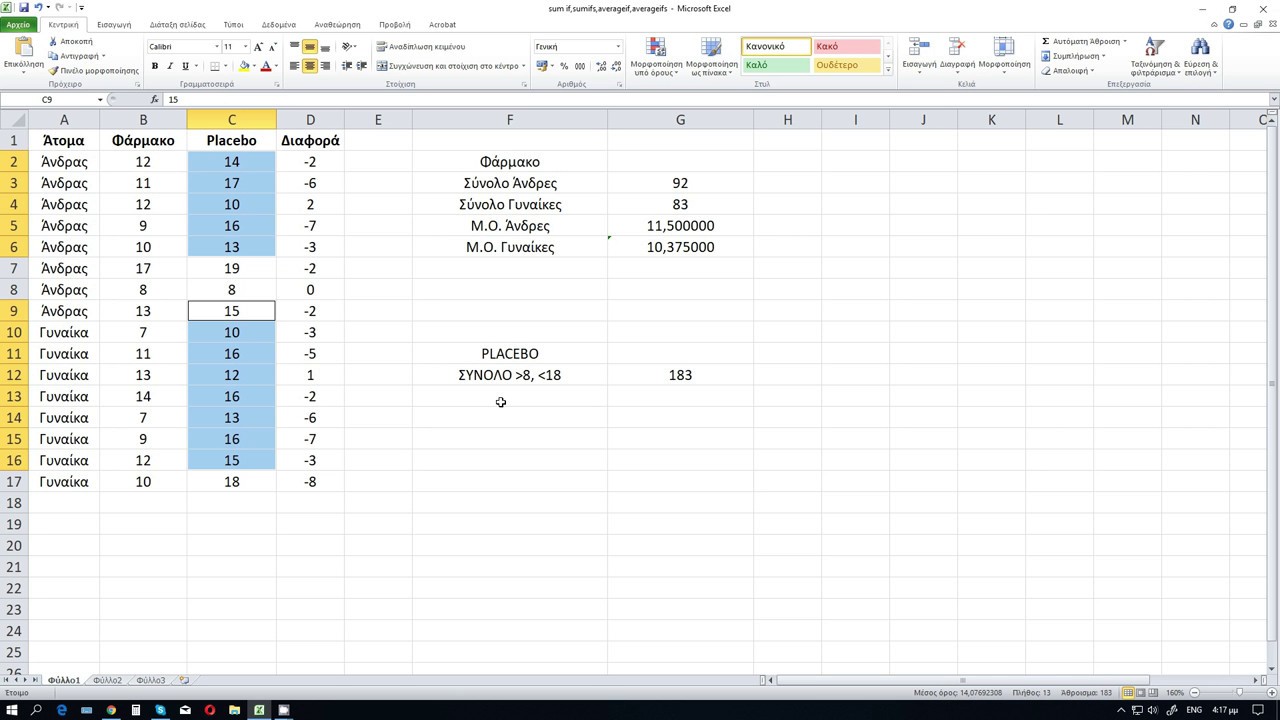1280x720 pixels.
Task: Apply red font color
Action: tap(266, 66)
